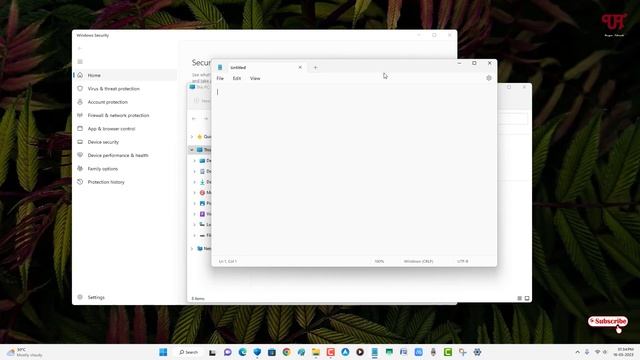Click the 5 items status in Explorer
This screenshot has height=360, width=640.
(x=198, y=299)
